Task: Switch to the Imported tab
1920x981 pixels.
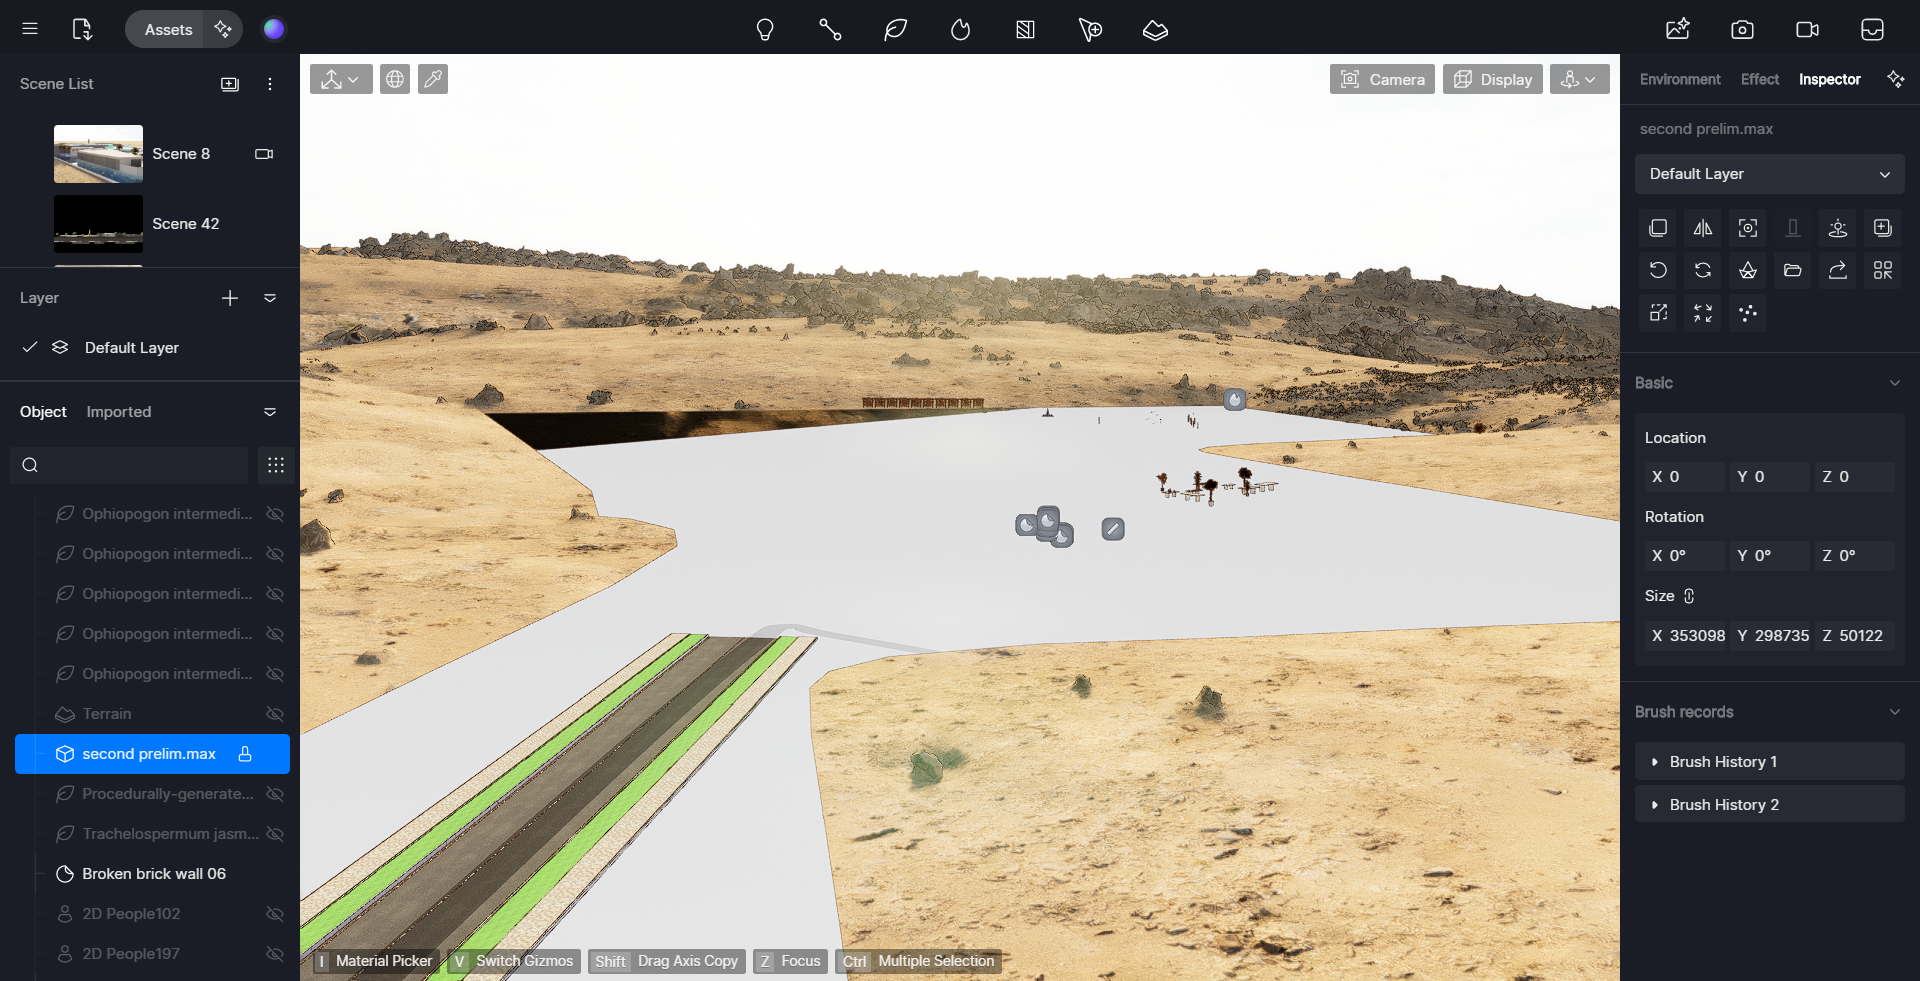Action: coord(119,412)
